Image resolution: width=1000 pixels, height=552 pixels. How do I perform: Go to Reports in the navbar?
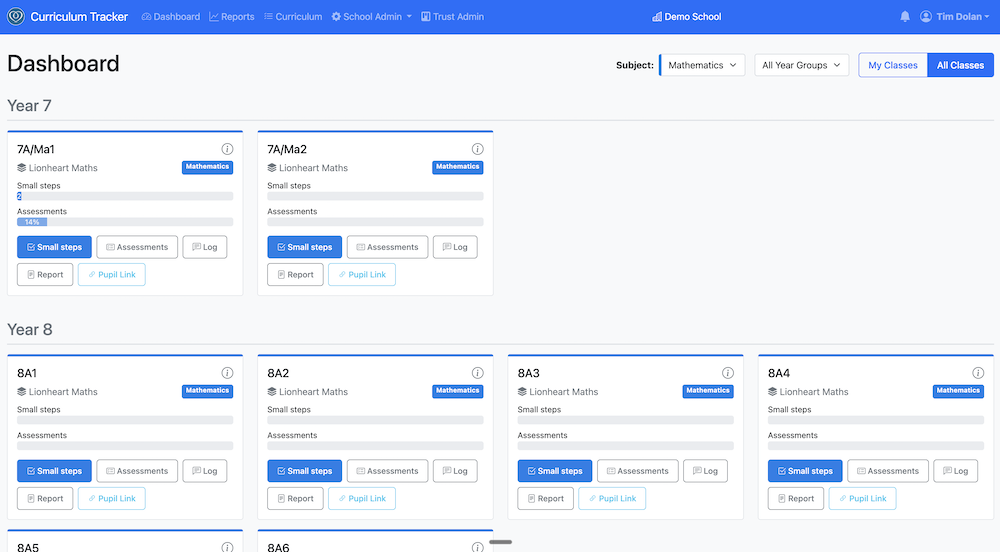[232, 17]
